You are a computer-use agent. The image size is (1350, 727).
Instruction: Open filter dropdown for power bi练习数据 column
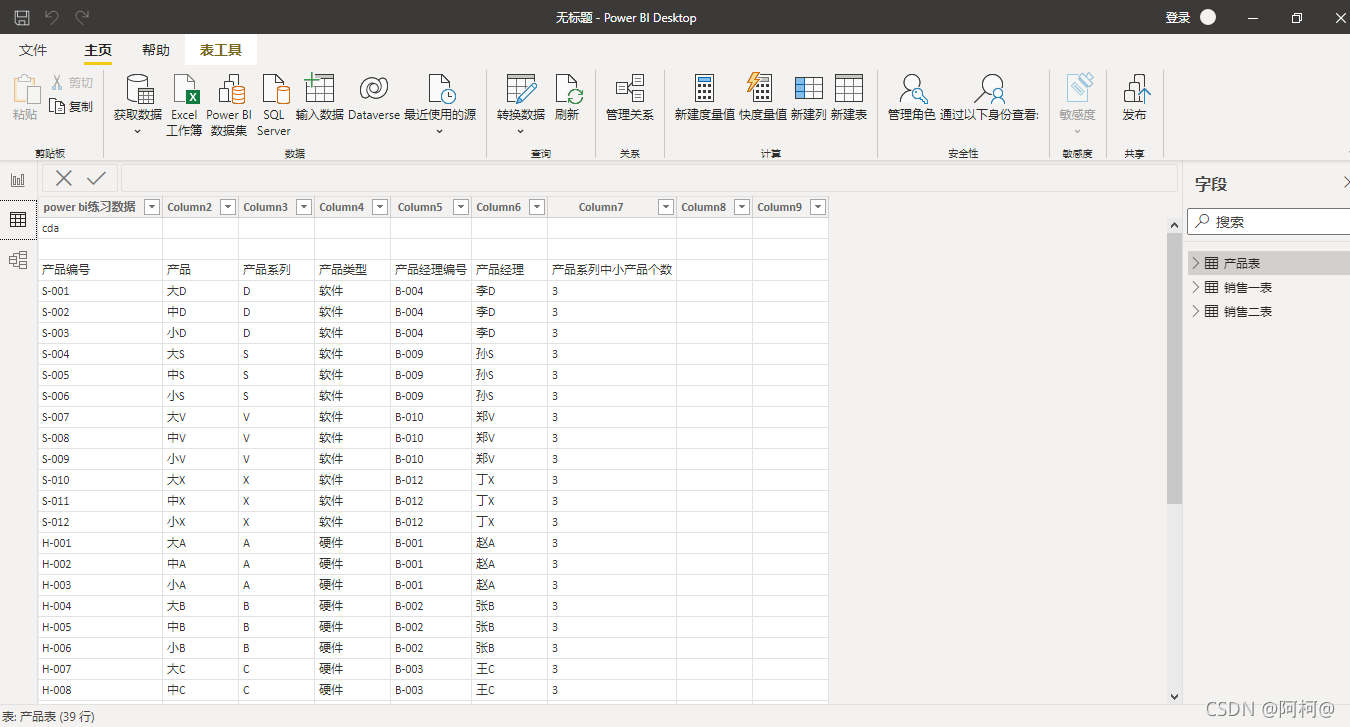(x=152, y=207)
